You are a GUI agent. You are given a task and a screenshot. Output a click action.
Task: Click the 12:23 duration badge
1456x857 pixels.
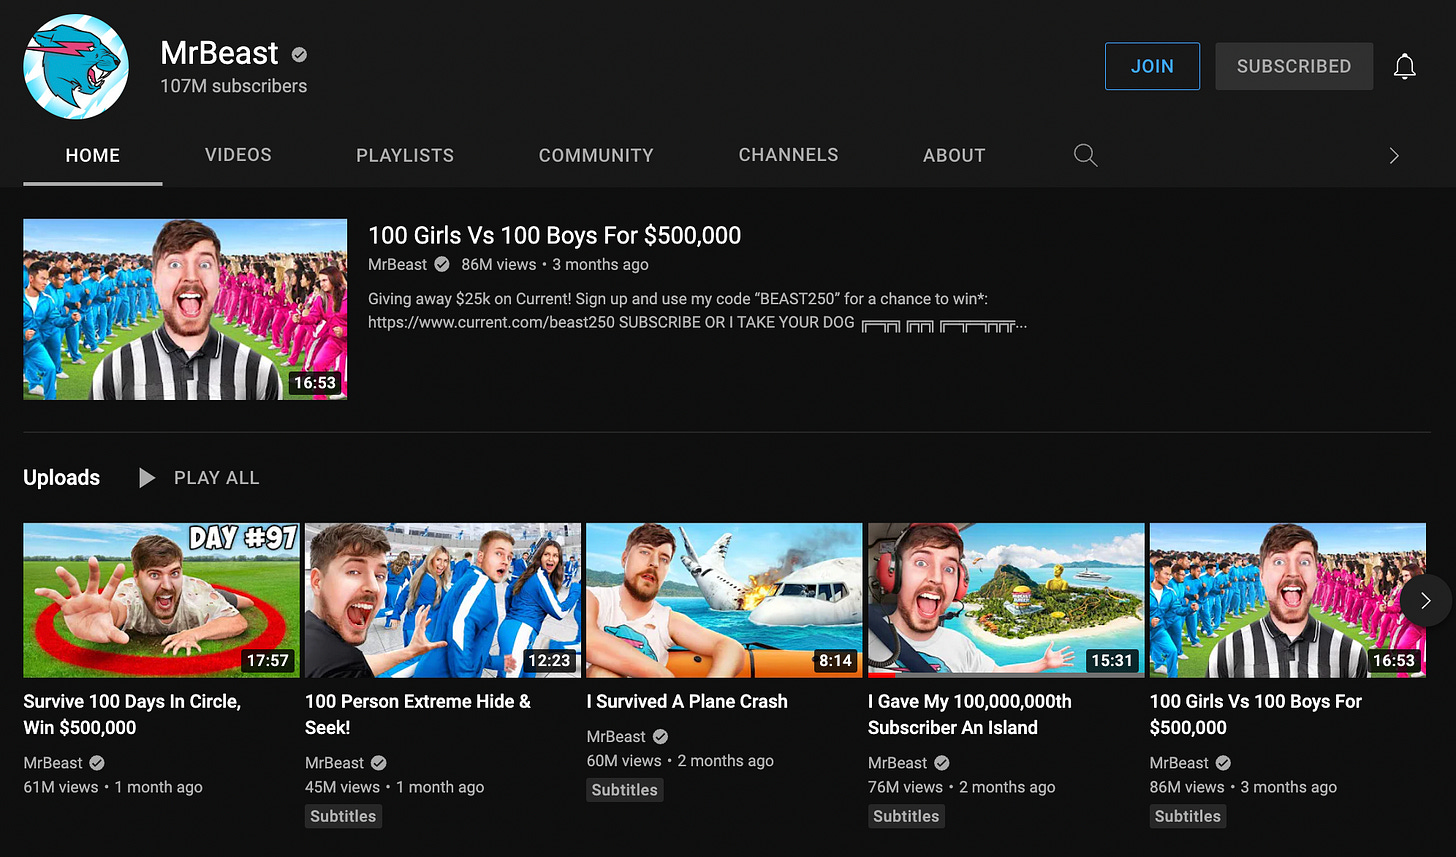549,660
